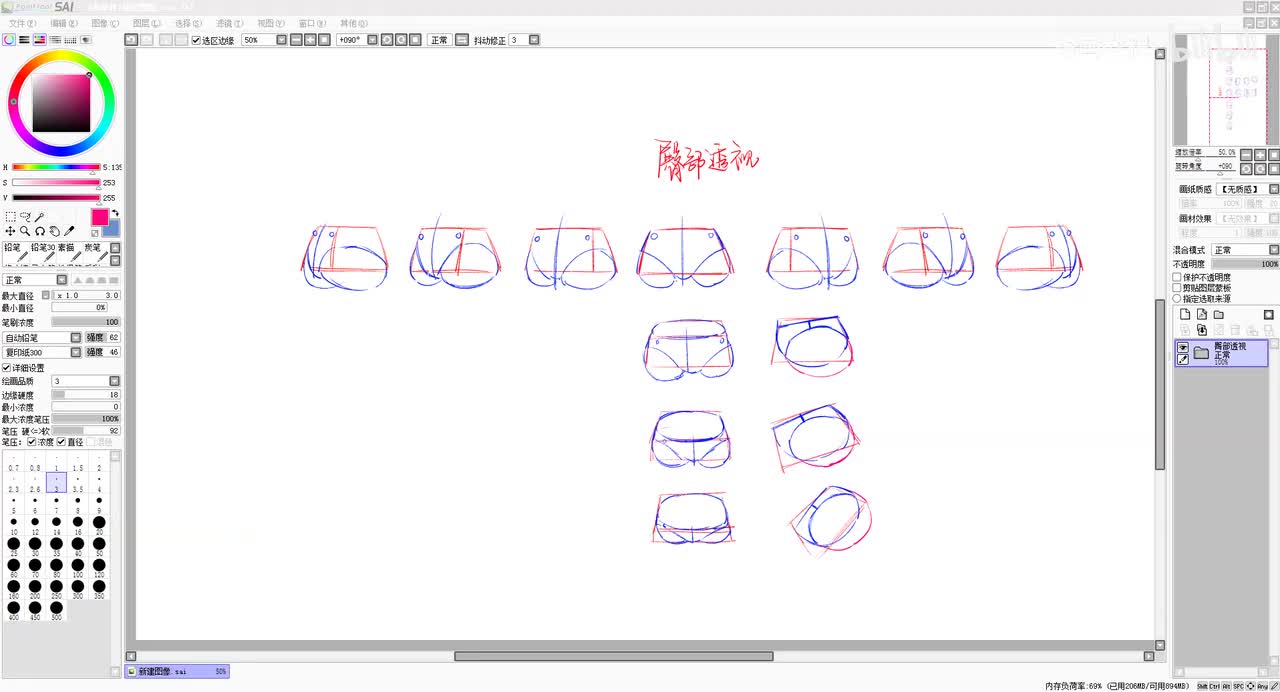Select the hand pan tool
Image resolution: width=1280 pixels, height=692 pixels.
[x=55, y=231]
